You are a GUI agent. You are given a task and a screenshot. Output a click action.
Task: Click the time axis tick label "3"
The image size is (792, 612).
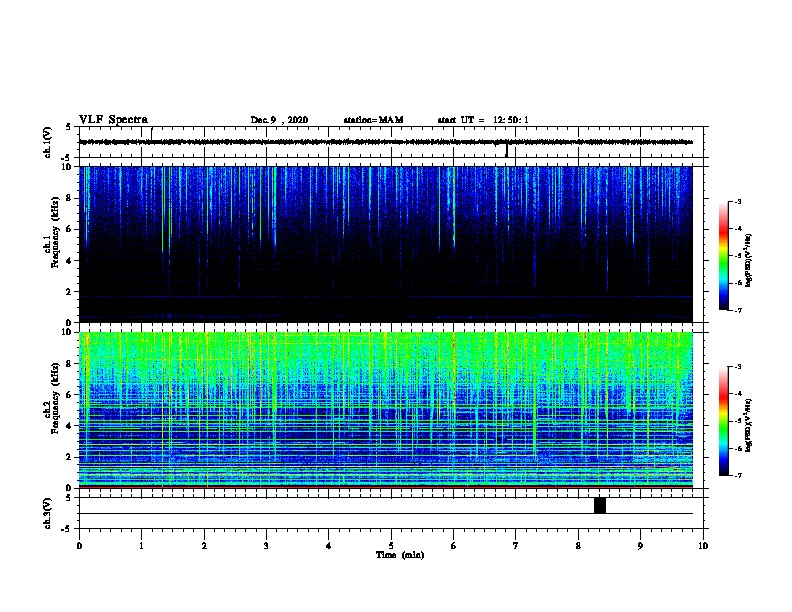coord(266,546)
